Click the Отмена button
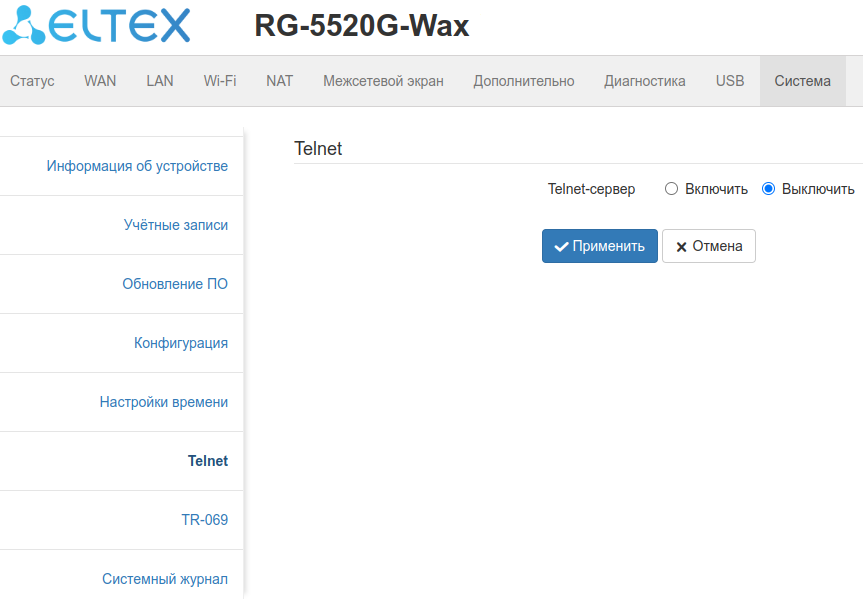863x609 pixels. tap(708, 246)
